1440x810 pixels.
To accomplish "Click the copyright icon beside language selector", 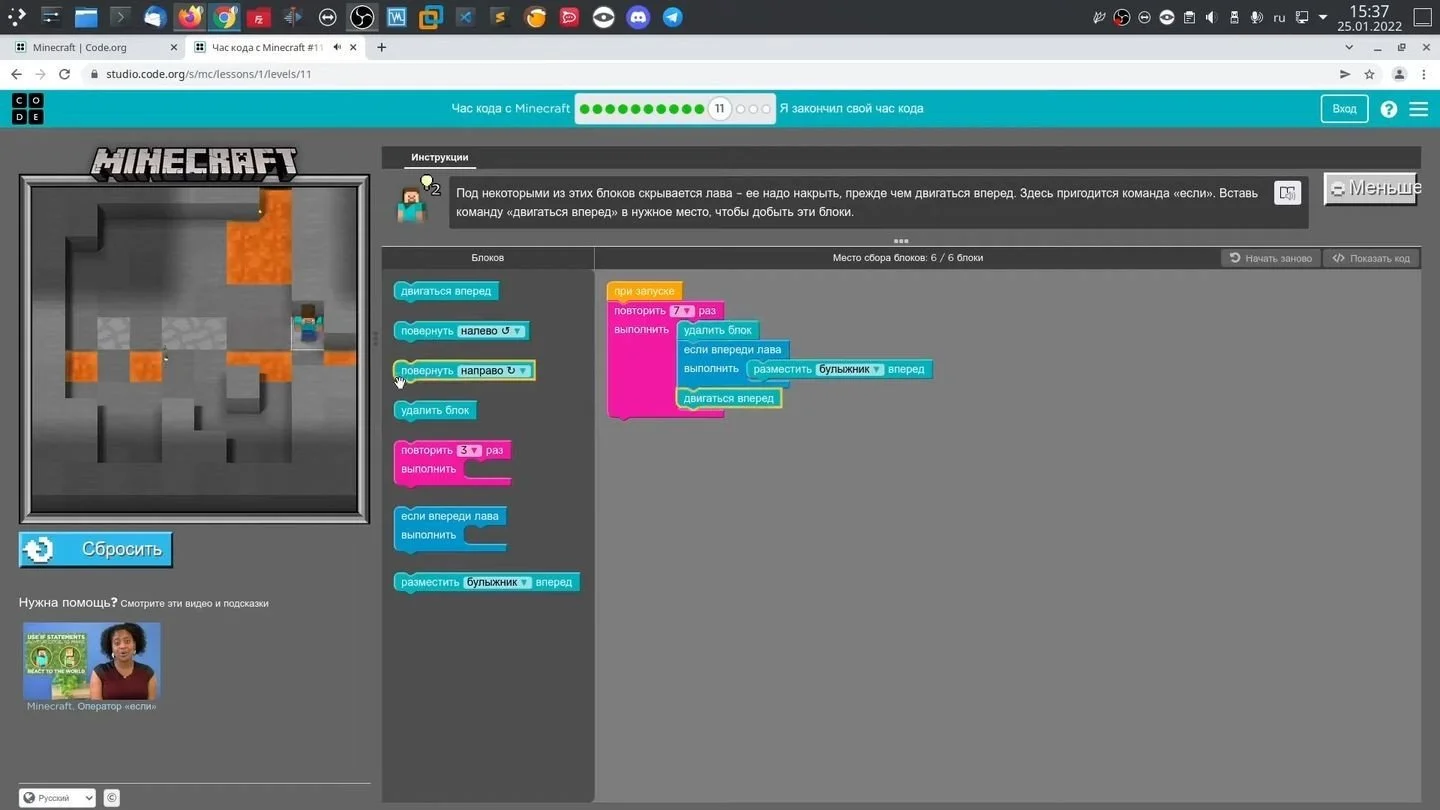I will click(x=112, y=798).
